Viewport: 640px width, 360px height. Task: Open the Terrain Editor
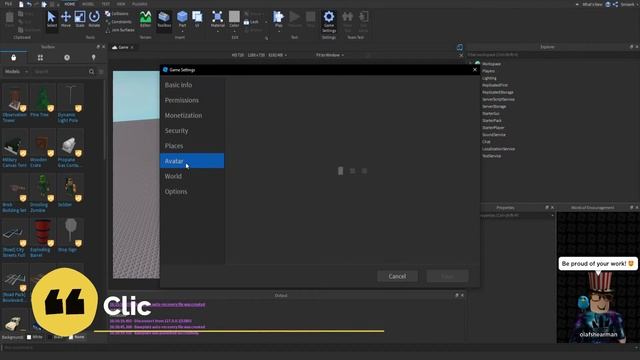point(145,19)
